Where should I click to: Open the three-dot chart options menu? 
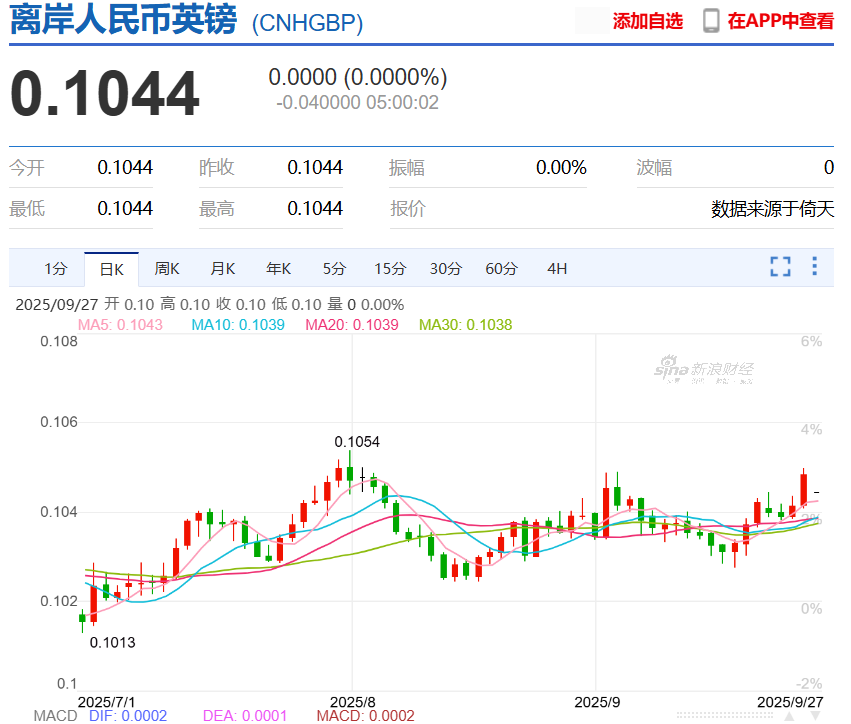pyautogui.click(x=814, y=268)
